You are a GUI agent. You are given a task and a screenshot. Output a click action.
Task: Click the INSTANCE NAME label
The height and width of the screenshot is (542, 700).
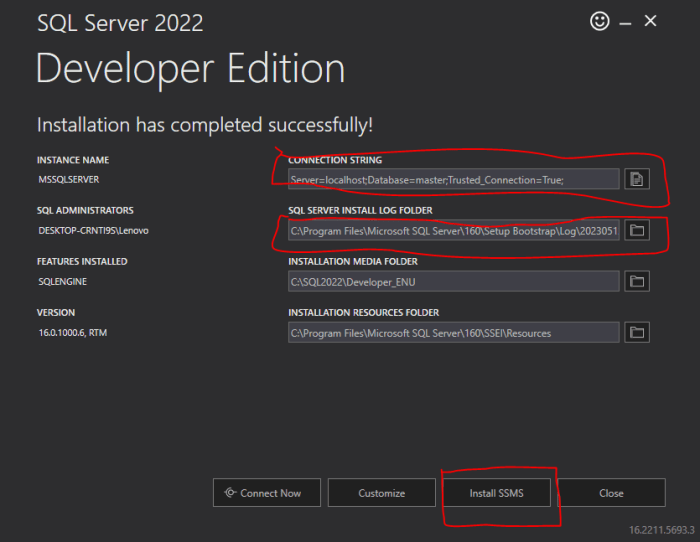pos(73,160)
